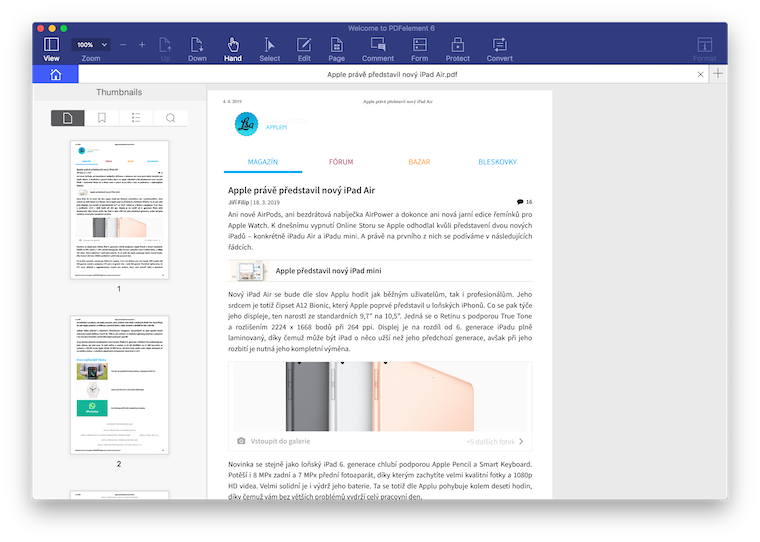
Task: Add a new document tab
Action: pos(718,74)
